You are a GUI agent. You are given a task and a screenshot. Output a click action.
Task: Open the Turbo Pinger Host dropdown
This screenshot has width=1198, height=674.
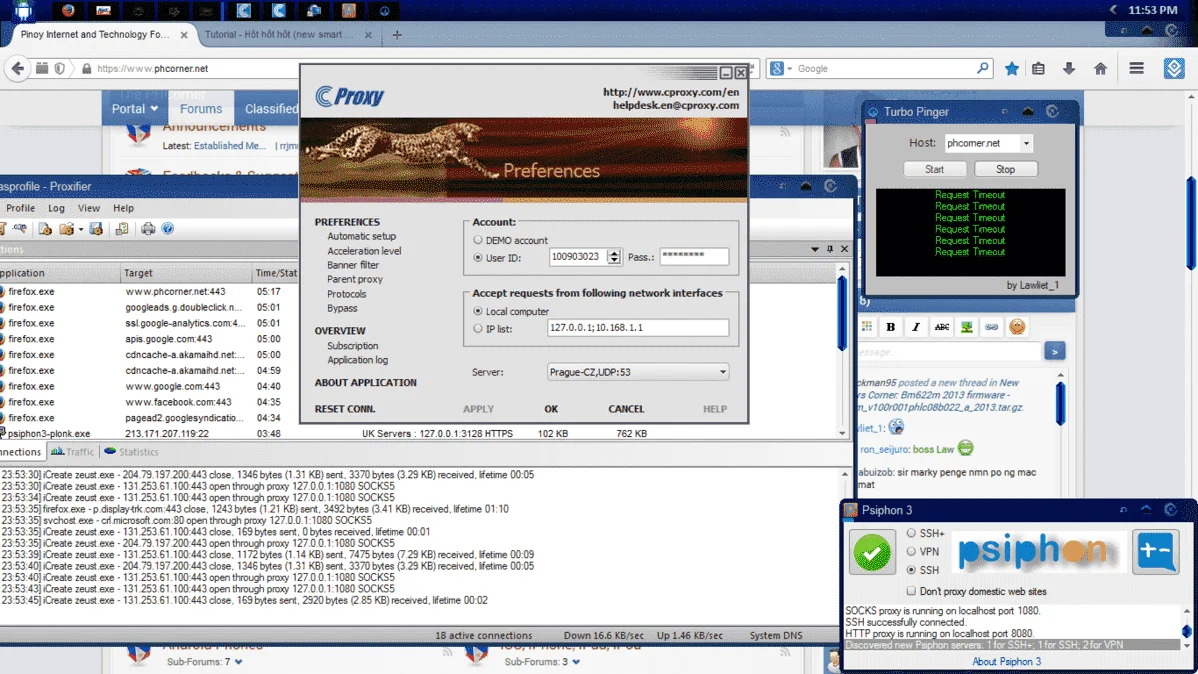(1026, 143)
